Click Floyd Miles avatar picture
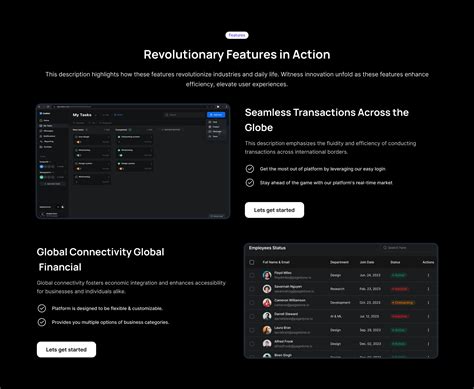Viewport: 474px width, 389px height. (267, 275)
